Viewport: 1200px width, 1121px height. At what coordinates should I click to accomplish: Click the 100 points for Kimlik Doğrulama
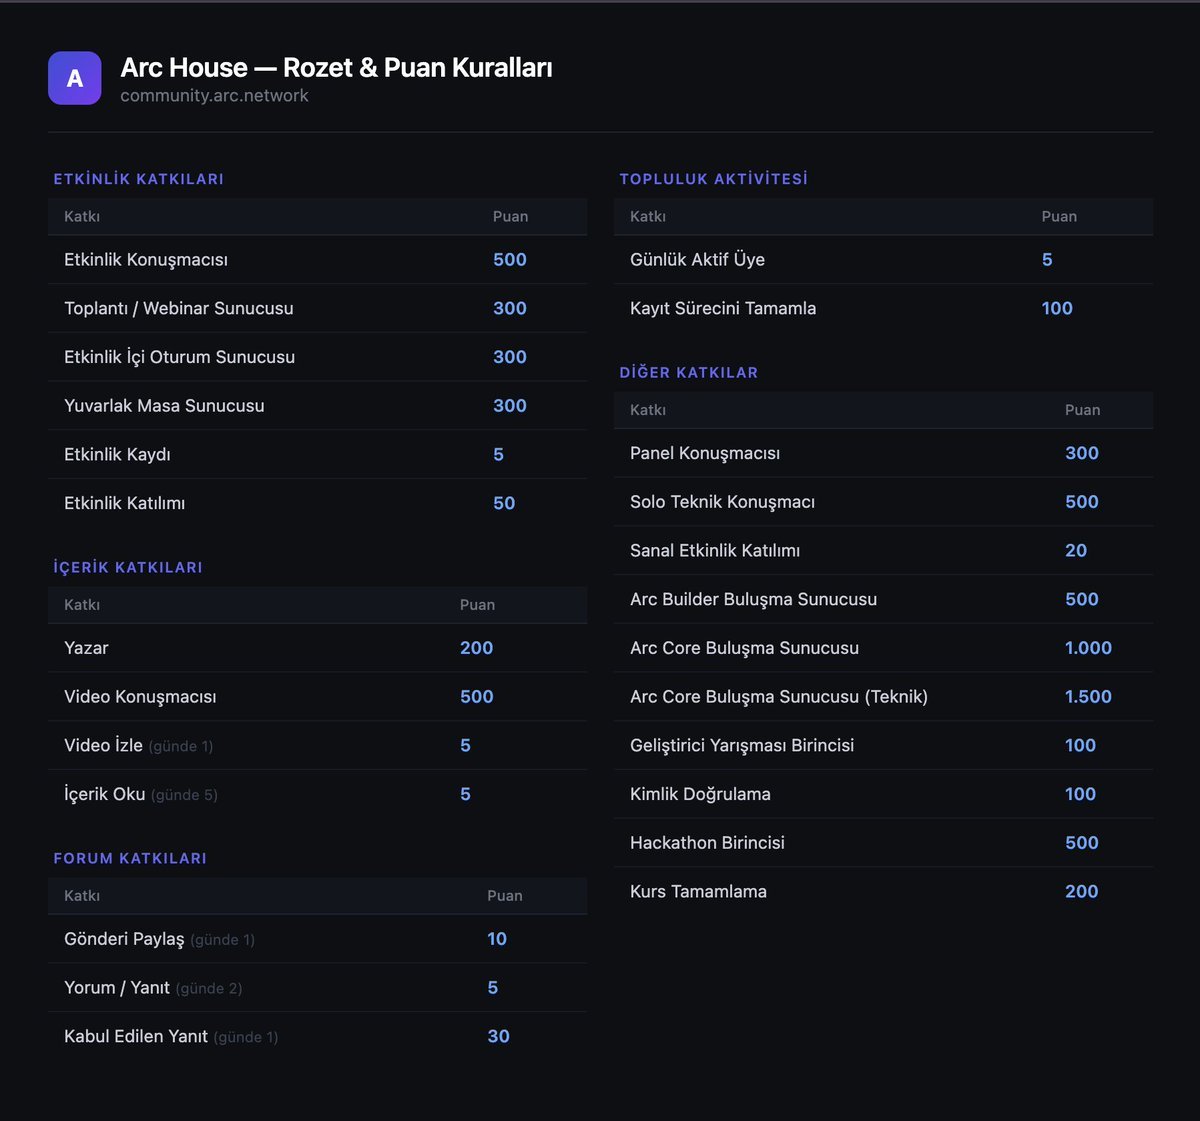(1080, 794)
